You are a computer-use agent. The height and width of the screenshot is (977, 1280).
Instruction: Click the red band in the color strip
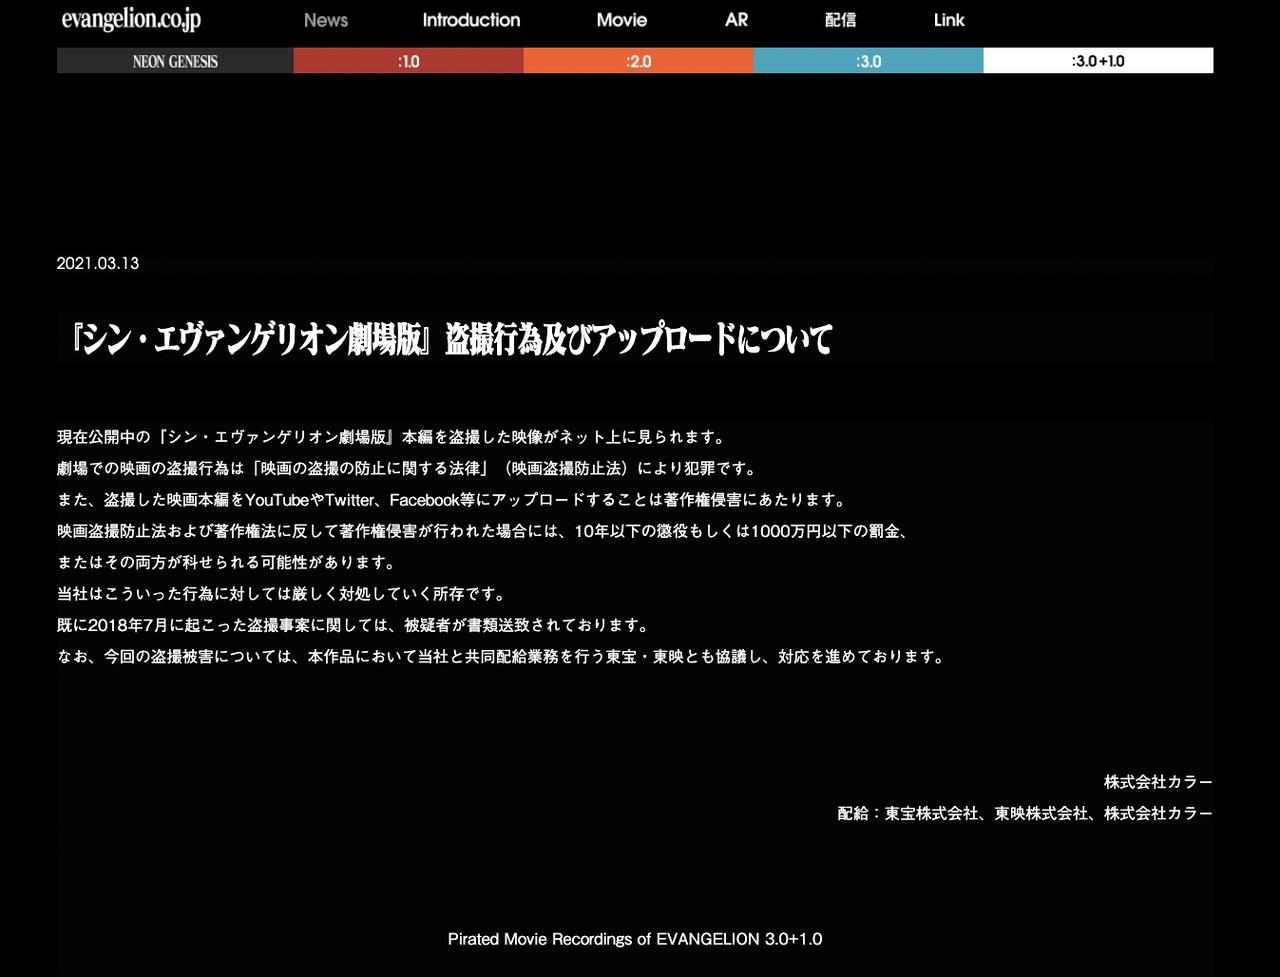408,60
